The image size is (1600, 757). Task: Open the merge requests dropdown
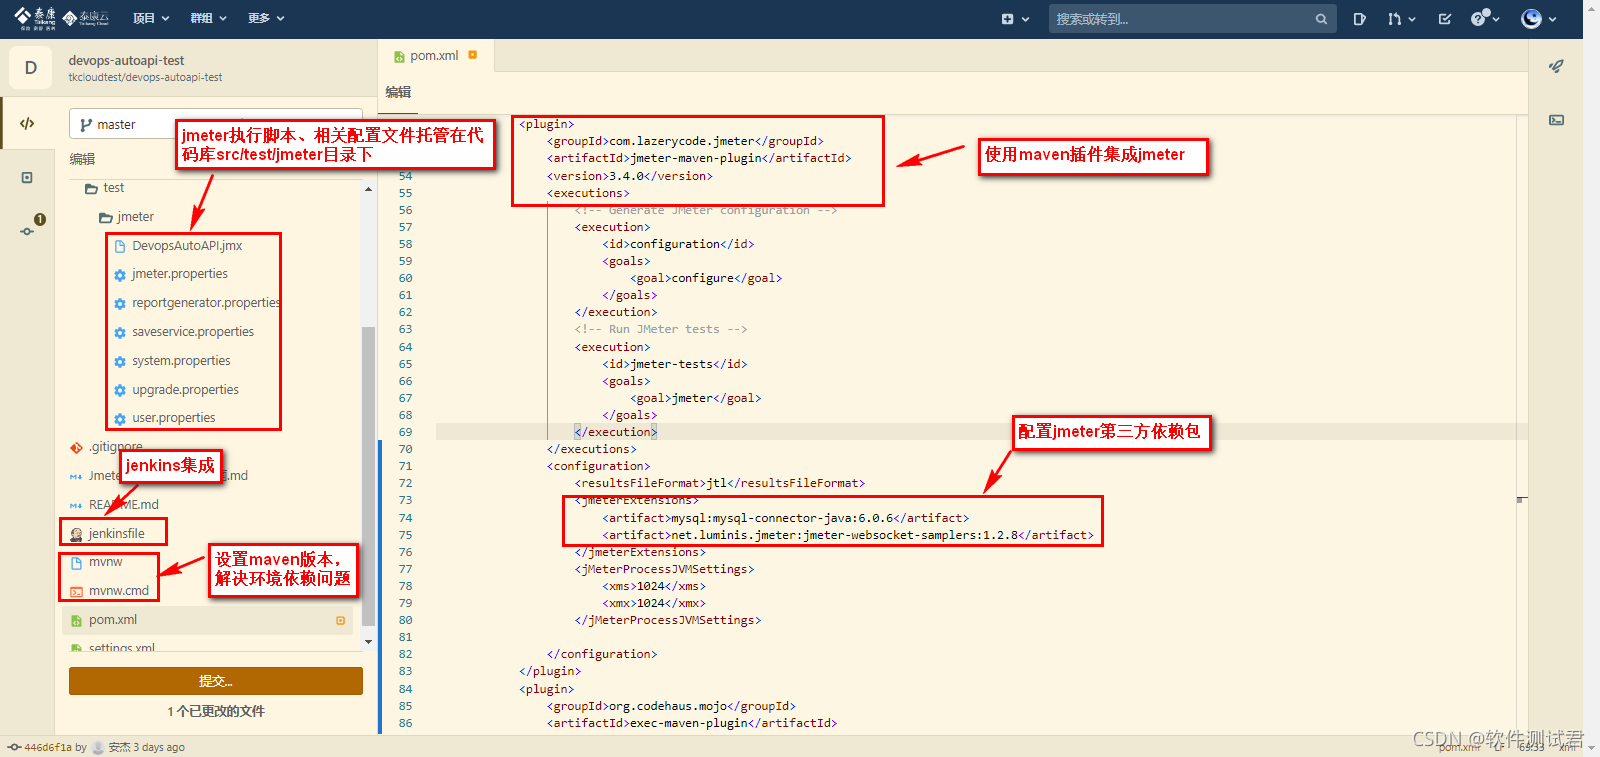click(1401, 19)
